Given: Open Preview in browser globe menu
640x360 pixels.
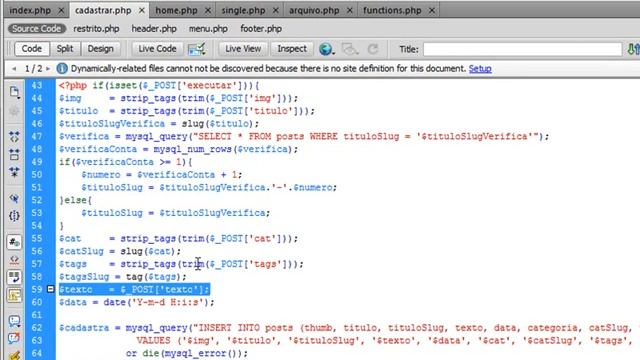Looking at the screenshot, I should coord(327,49).
